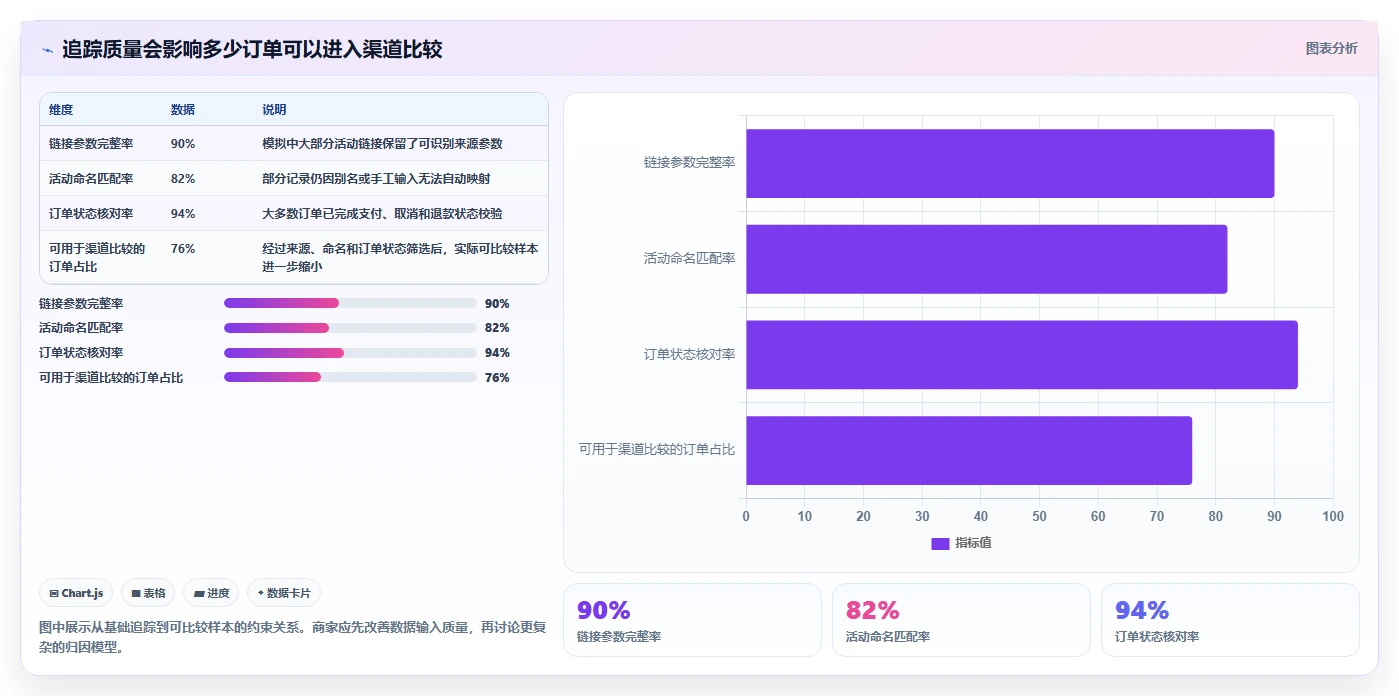Click the 活动命名匹配率 progress bar

click(350, 328)
